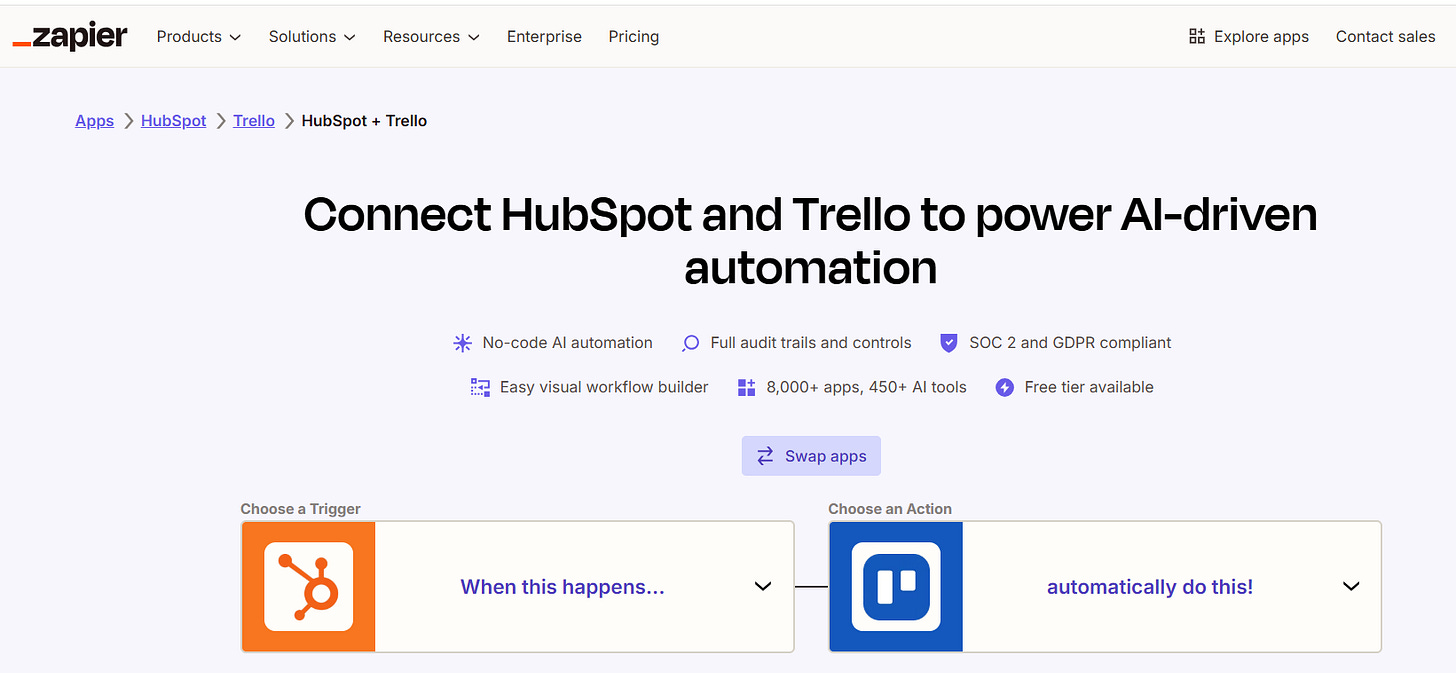Select the 'HubSpot + Trello' breadcrumb text
Image resolution: width=1456 pixels, height=673 pixels.
pos(364,121)
